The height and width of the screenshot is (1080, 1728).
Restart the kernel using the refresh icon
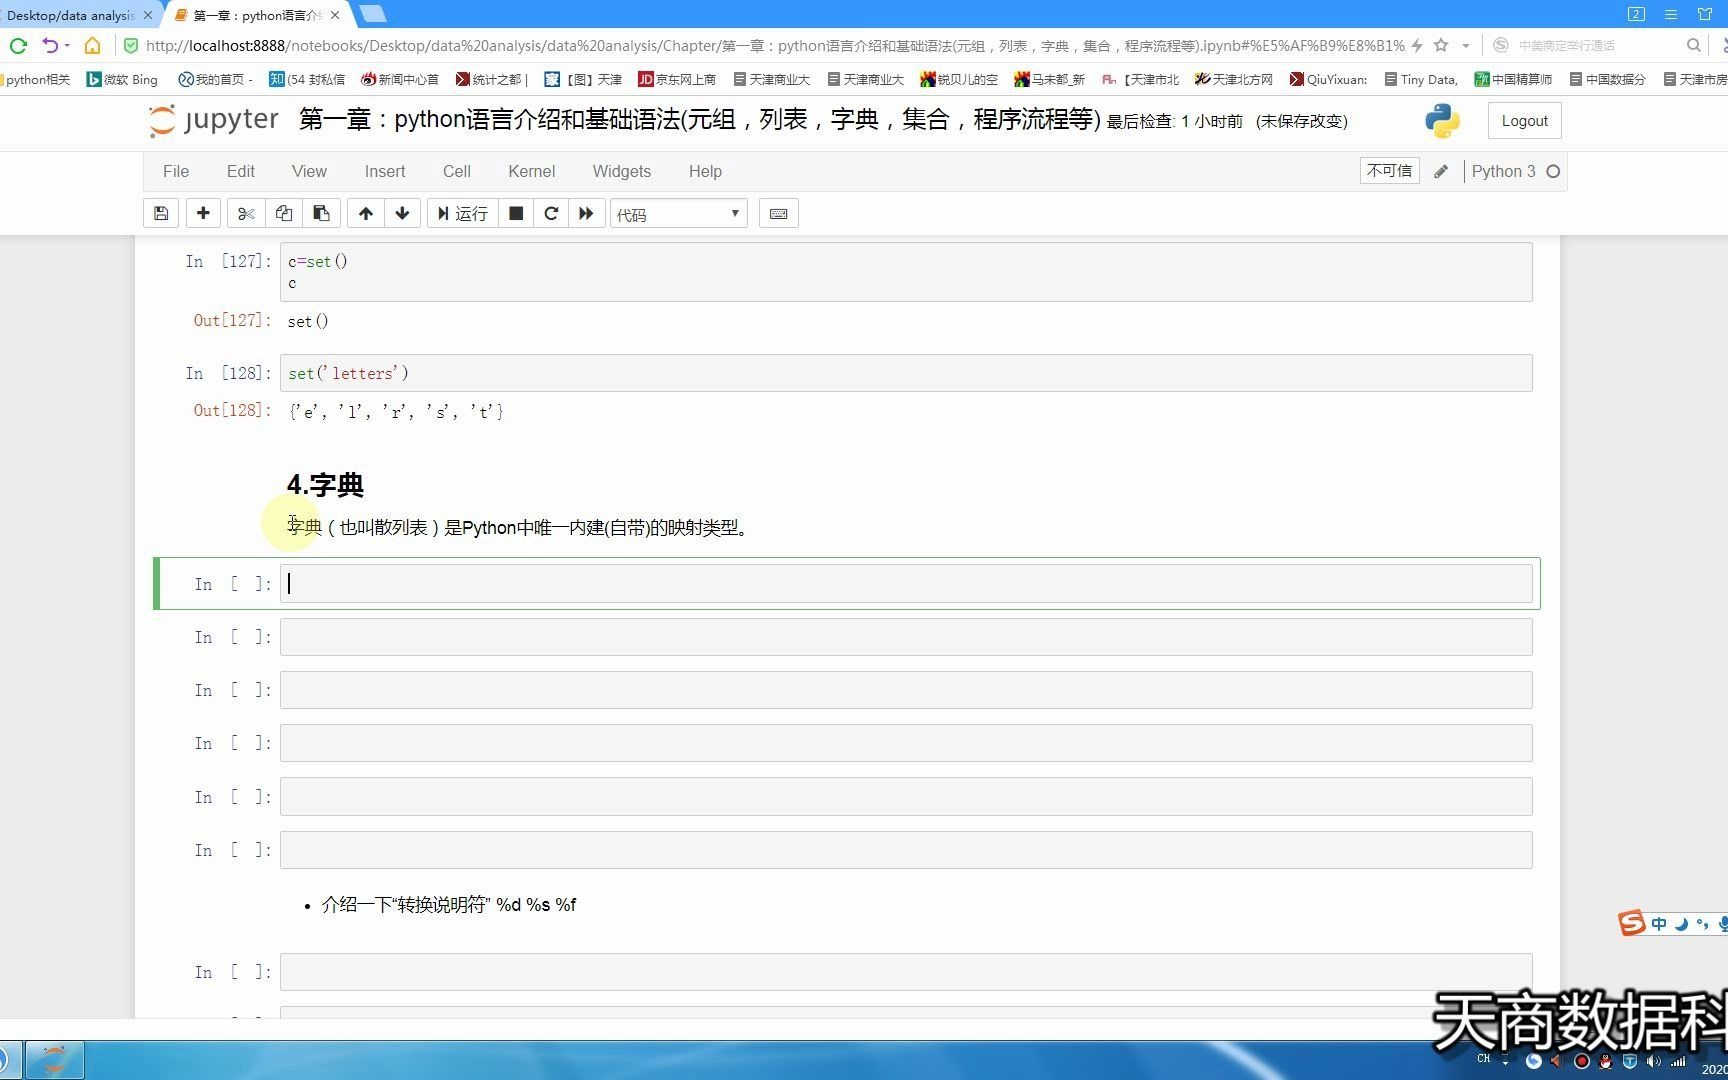tap(551, 213)
